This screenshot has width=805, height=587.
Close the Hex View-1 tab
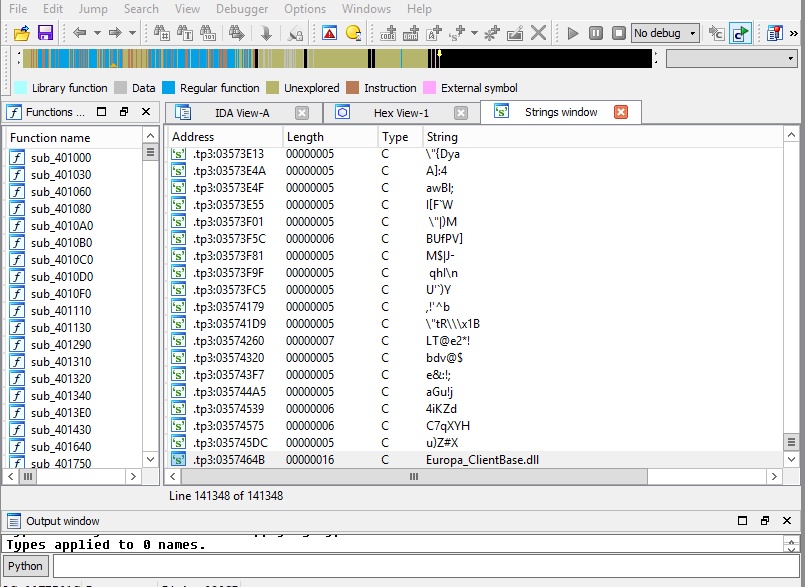(461, 113)
